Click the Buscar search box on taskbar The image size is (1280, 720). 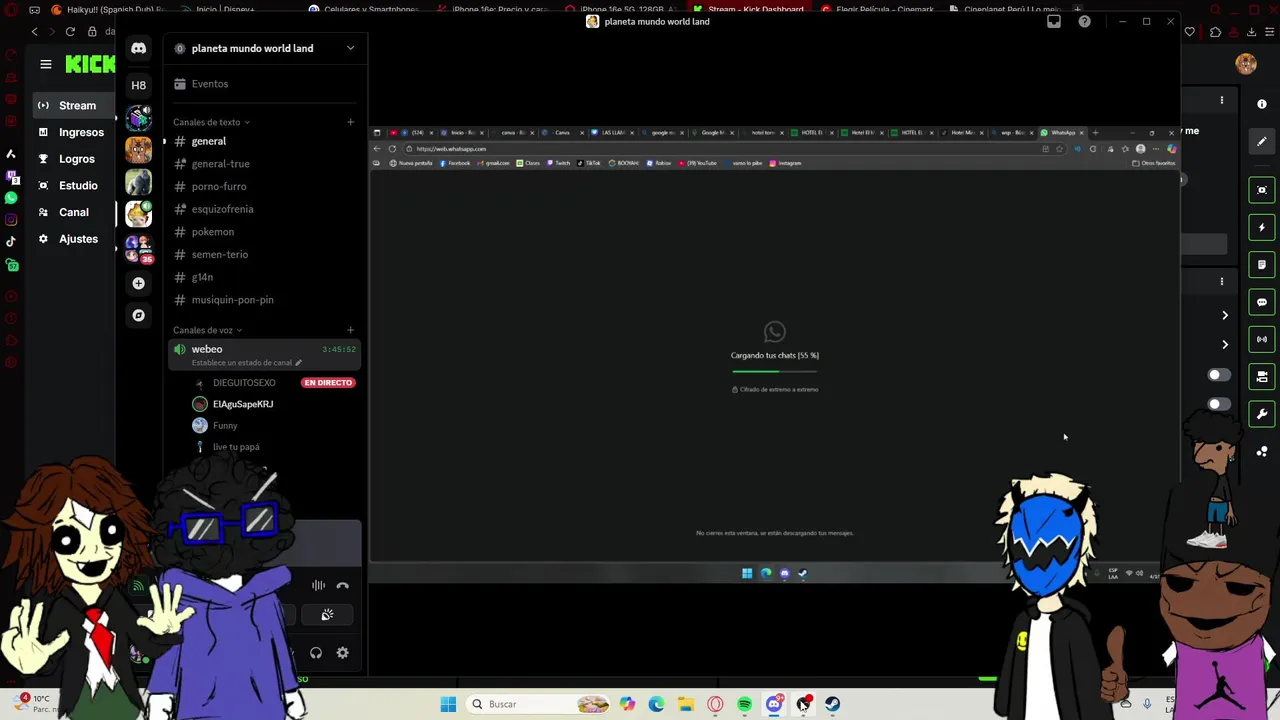click(538, 704)
